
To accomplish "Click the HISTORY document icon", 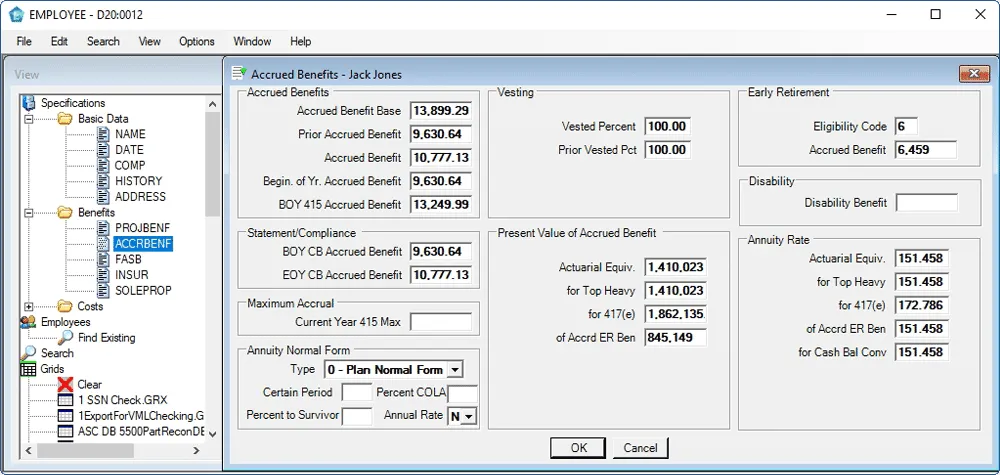I will [x=104, y=181].
